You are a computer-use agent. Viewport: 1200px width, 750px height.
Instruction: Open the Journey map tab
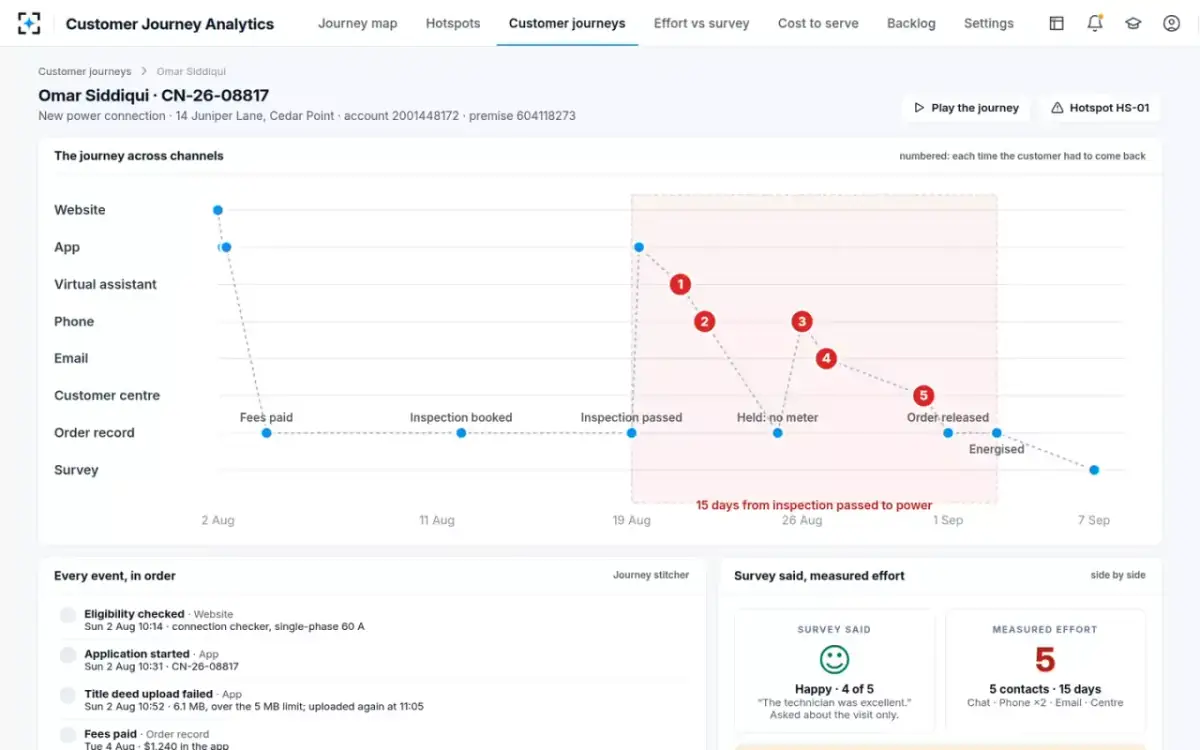click(357, 23)
